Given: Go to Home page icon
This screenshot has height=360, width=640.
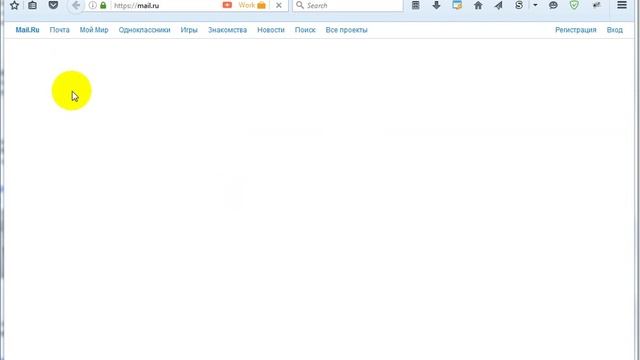Looking at the screenshot, I should click(478, 5).
